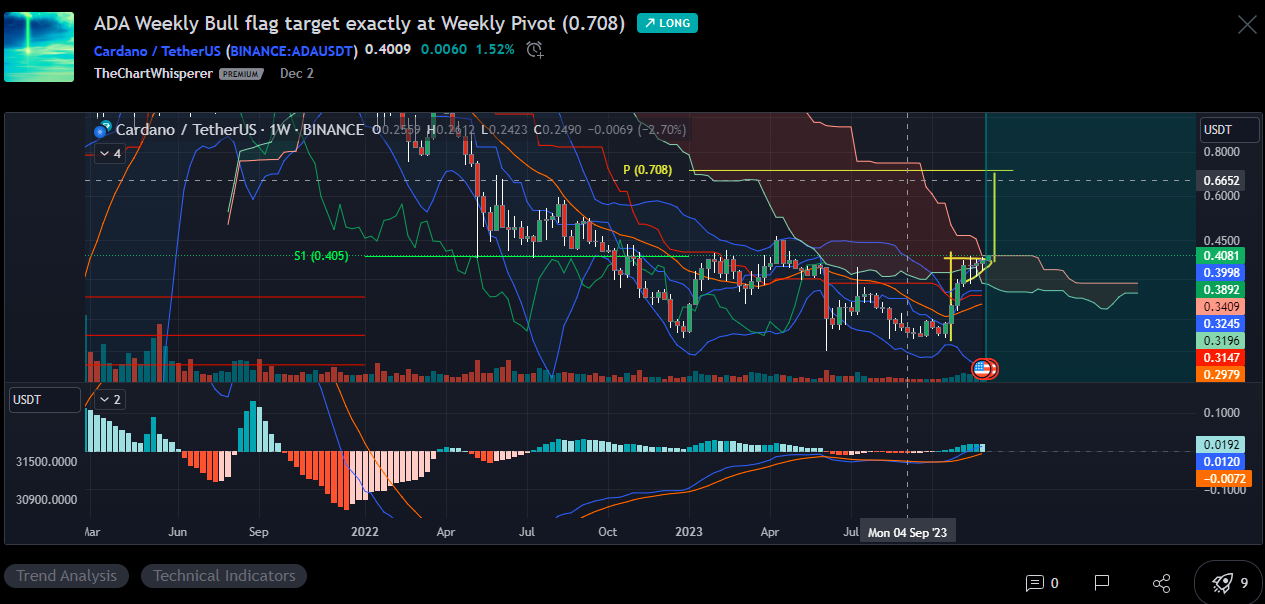The width and height of the screenshot is (1265, 604).
Task: Click the 0.8000 price scale value
Action: pyautogui.click(x=1221, y=152)
